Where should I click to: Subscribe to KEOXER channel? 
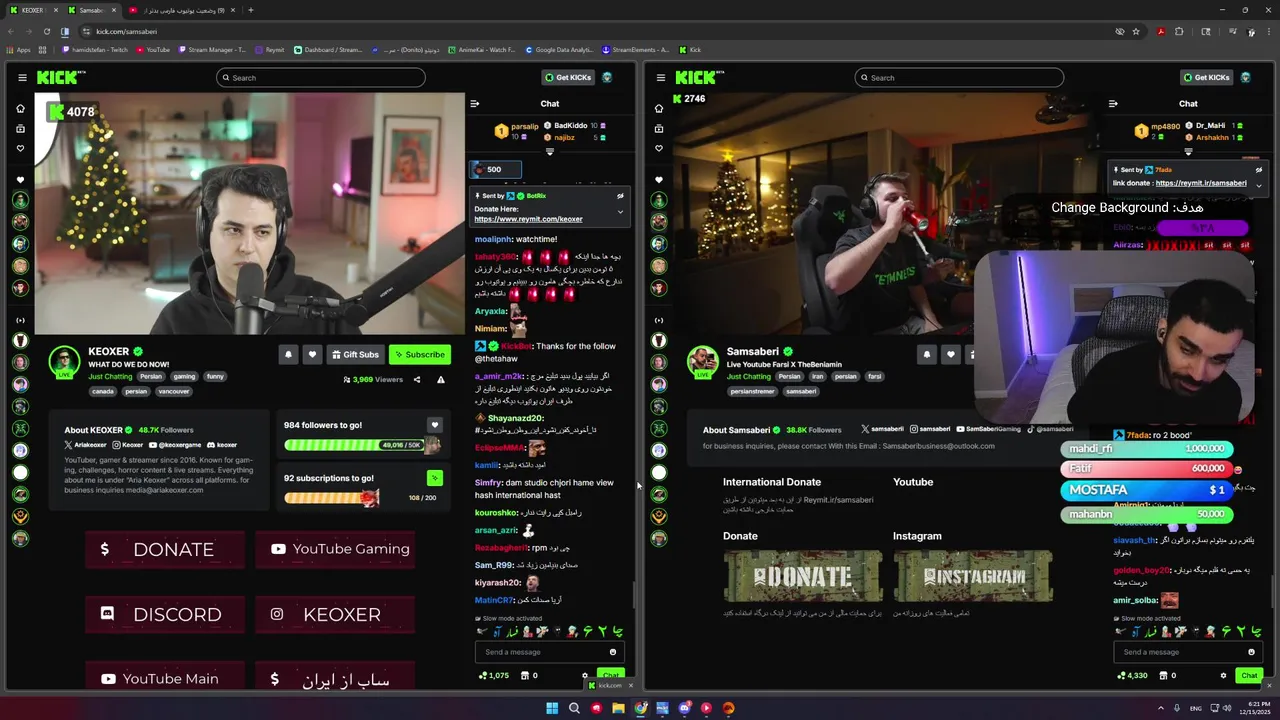point(419,354)
